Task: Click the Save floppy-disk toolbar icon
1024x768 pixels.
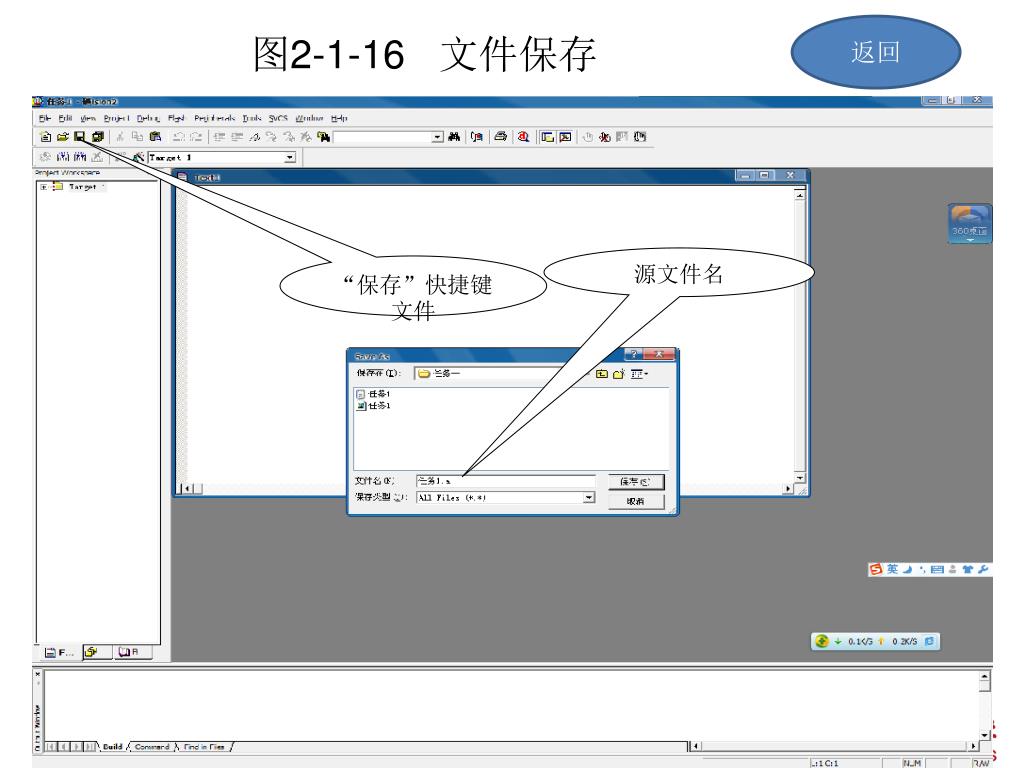Action: point(80,136)
